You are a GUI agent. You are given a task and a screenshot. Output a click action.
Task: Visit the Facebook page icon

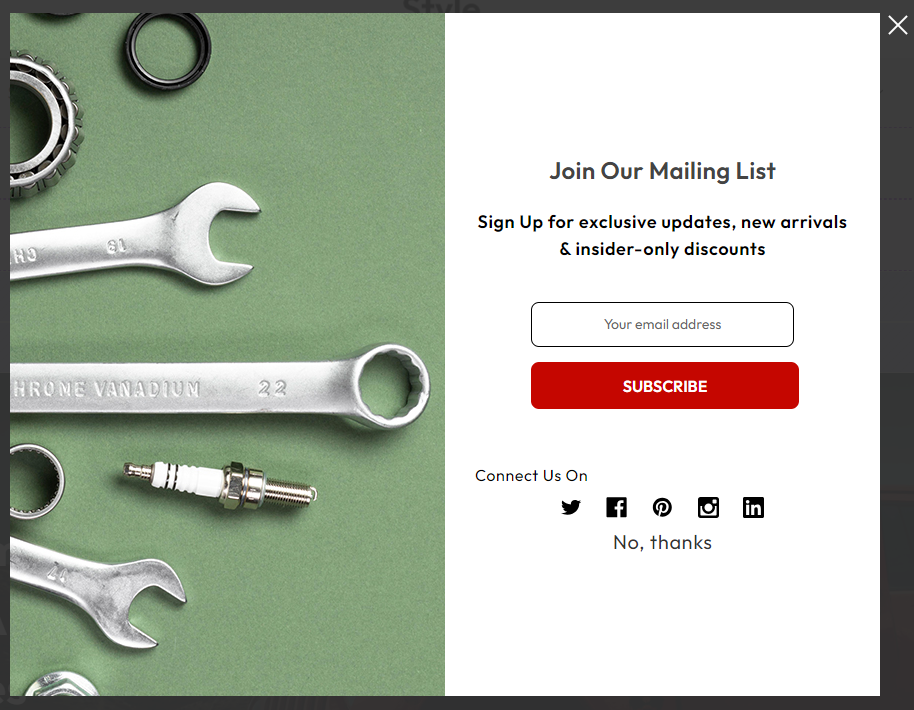616,507
